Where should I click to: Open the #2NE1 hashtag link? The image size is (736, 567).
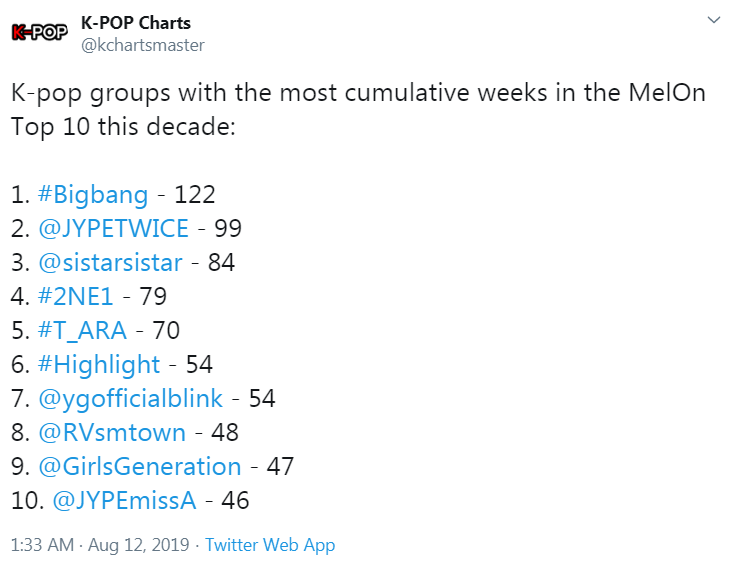pyautogui.click(x=77, y=297)
